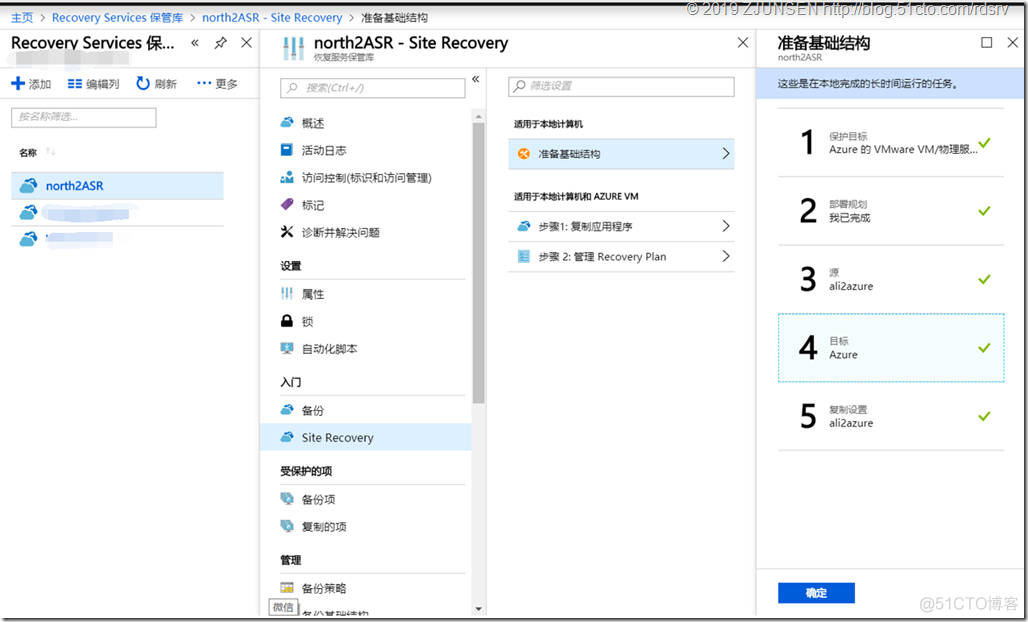Click the 自动化脚本 icon
The image size is (1028, 622).
coord(287,348)
